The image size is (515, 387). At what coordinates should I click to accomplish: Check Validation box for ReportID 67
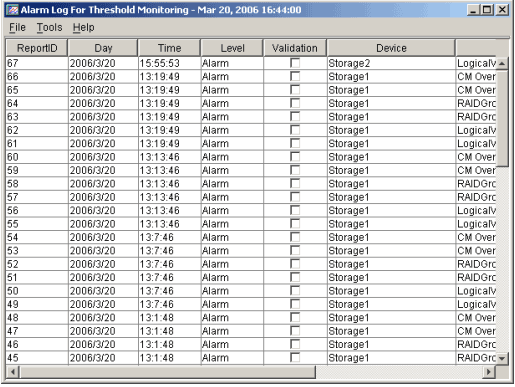click(x=295, y=63)
